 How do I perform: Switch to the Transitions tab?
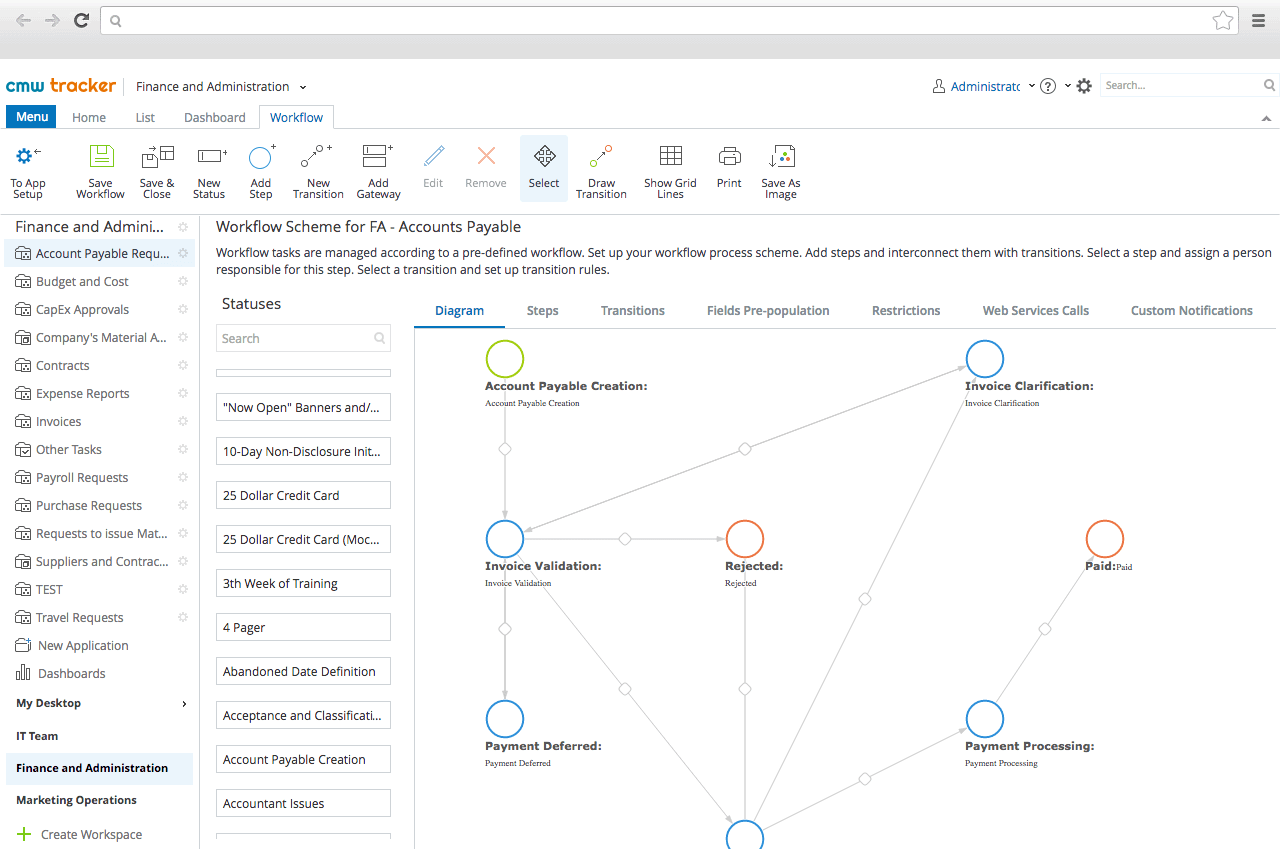632,310
